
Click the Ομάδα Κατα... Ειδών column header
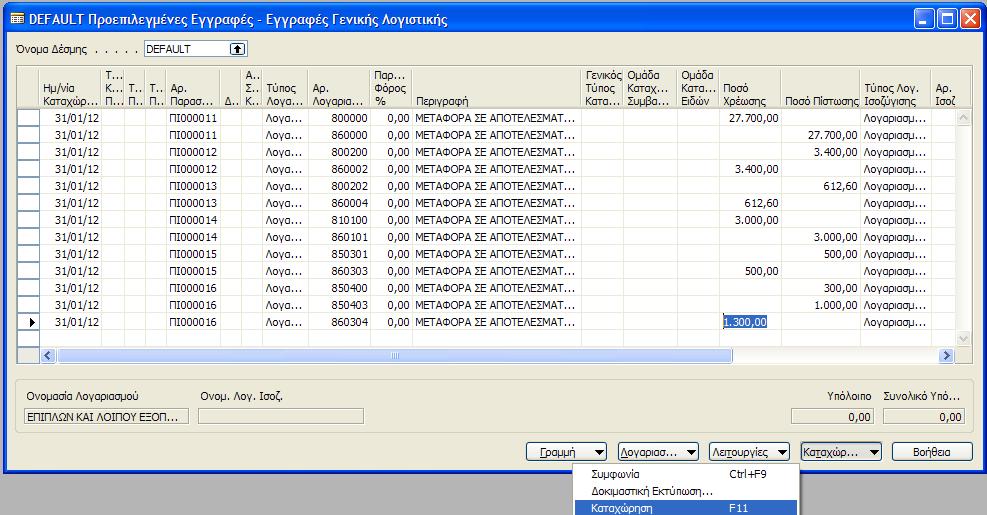coord(698,88)
